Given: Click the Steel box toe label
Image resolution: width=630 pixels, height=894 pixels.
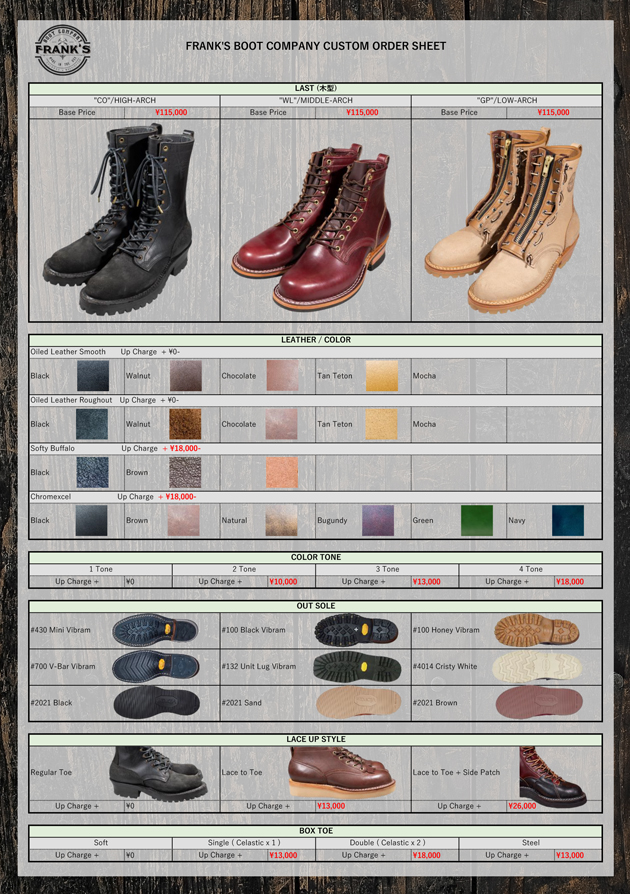Looking at the screenshot, I should [x=530, y=842].
